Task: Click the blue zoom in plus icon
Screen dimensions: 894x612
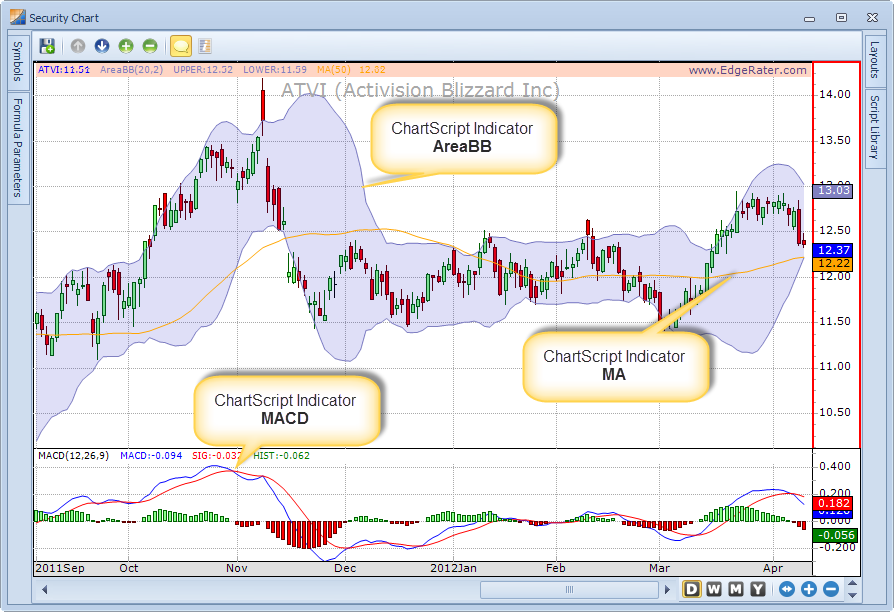Action: click(808, 589)
